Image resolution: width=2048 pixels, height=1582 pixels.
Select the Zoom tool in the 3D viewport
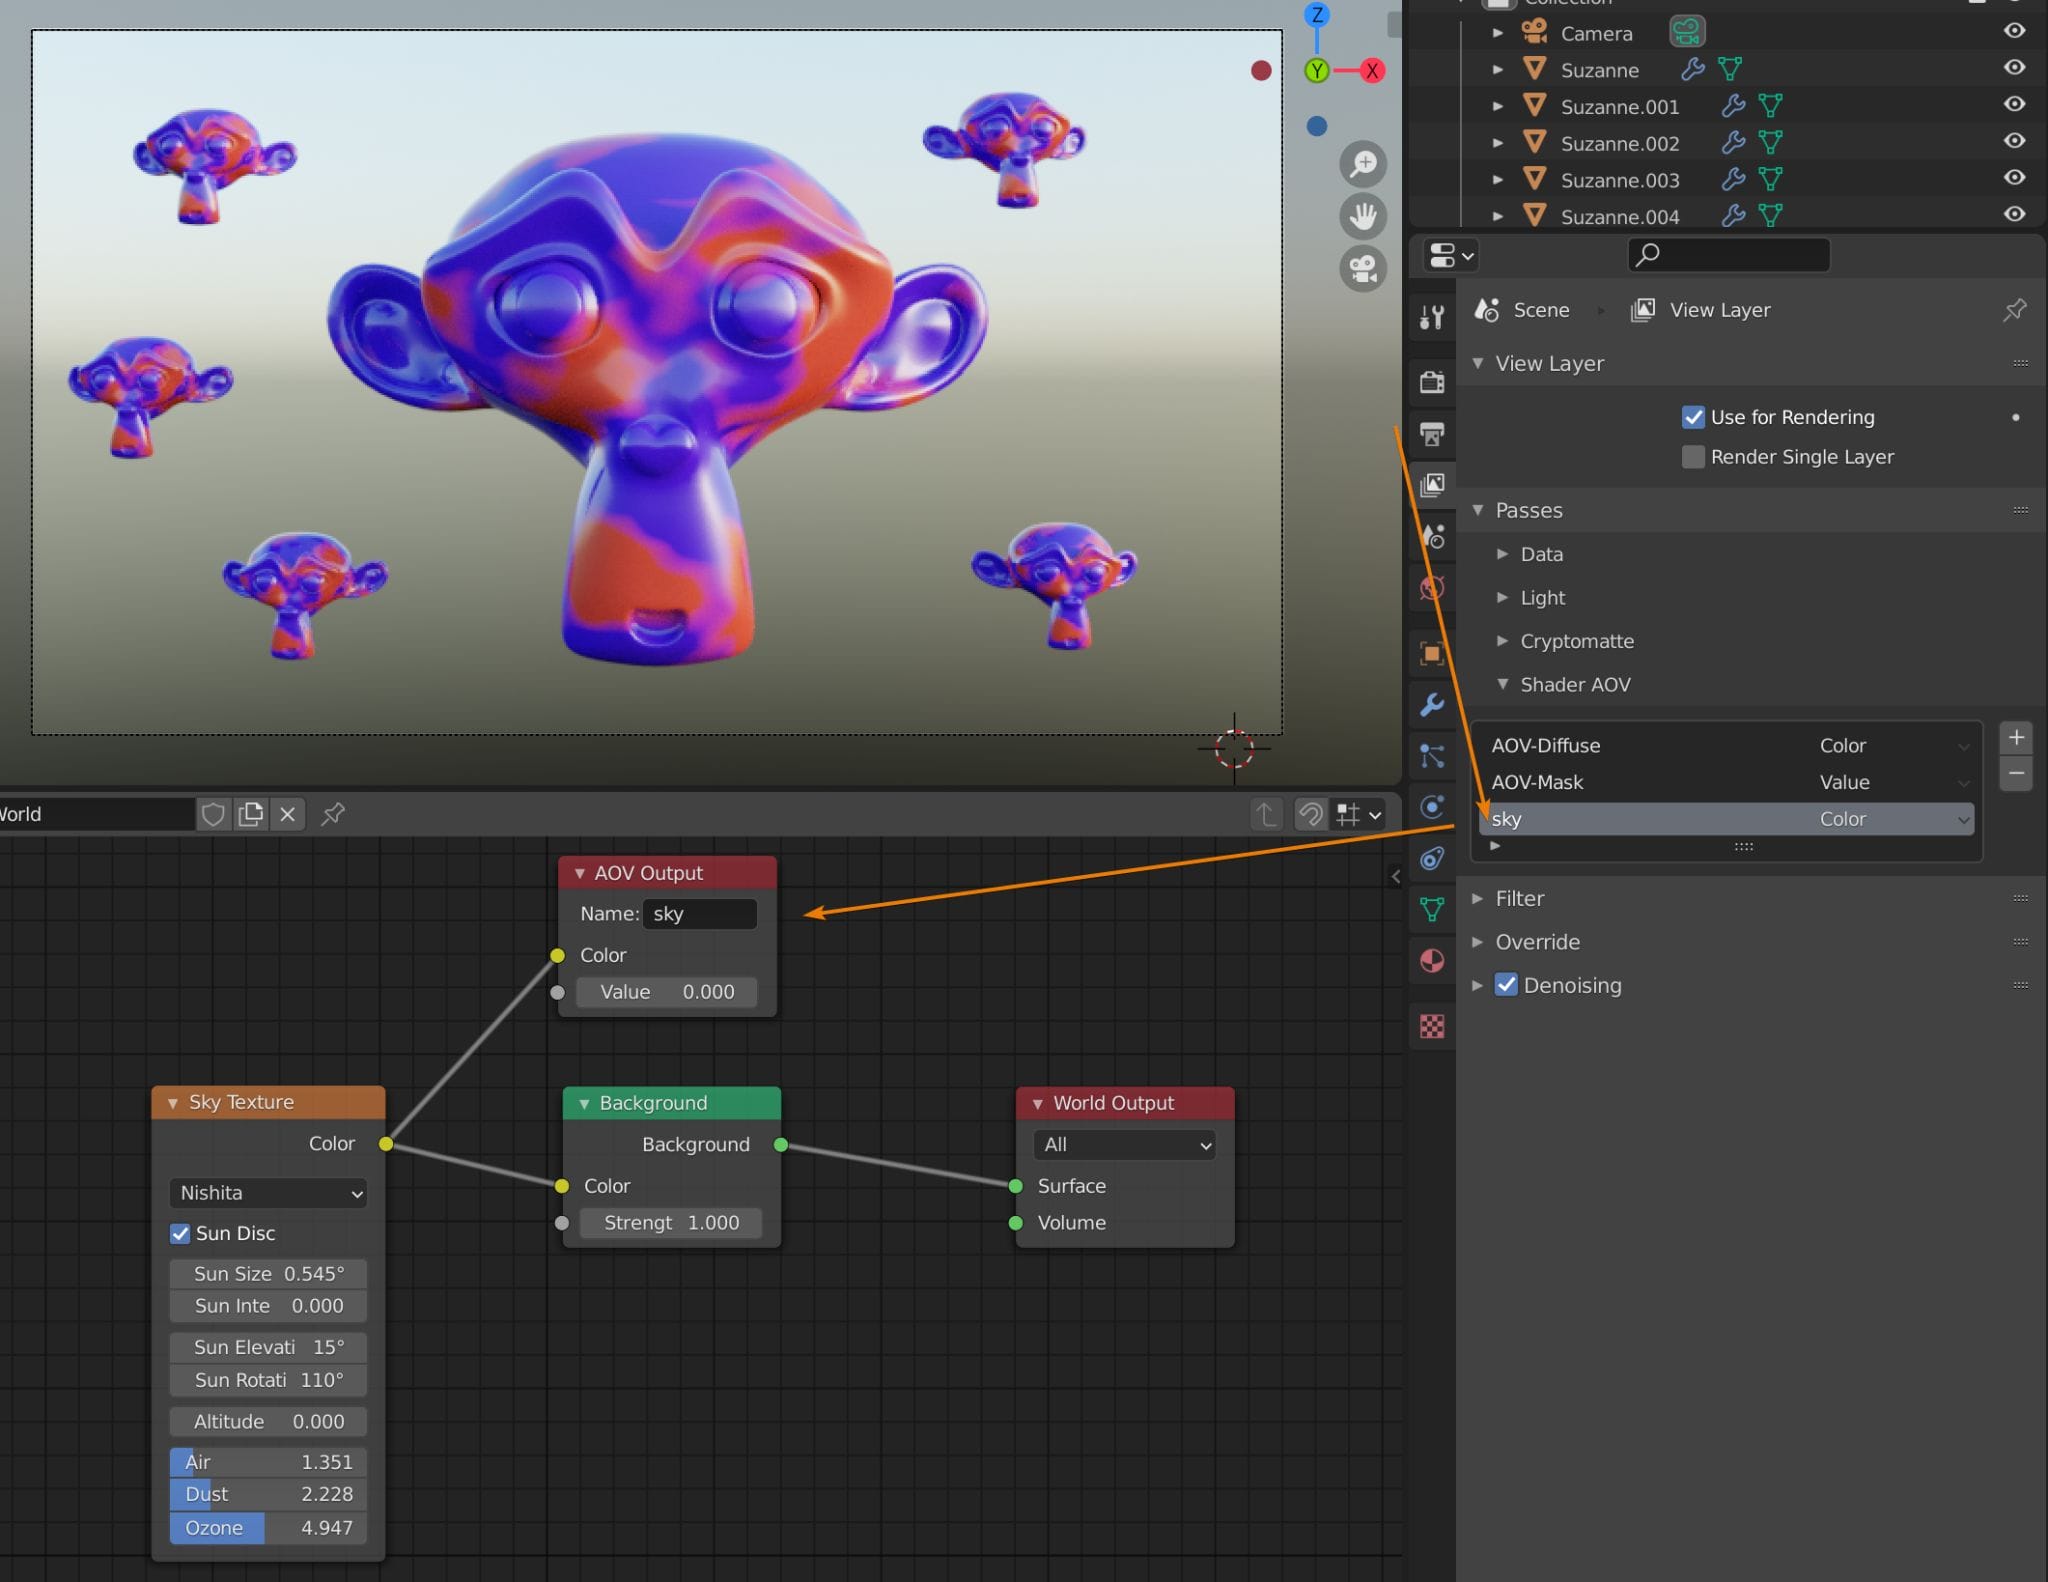[1363, 163]
